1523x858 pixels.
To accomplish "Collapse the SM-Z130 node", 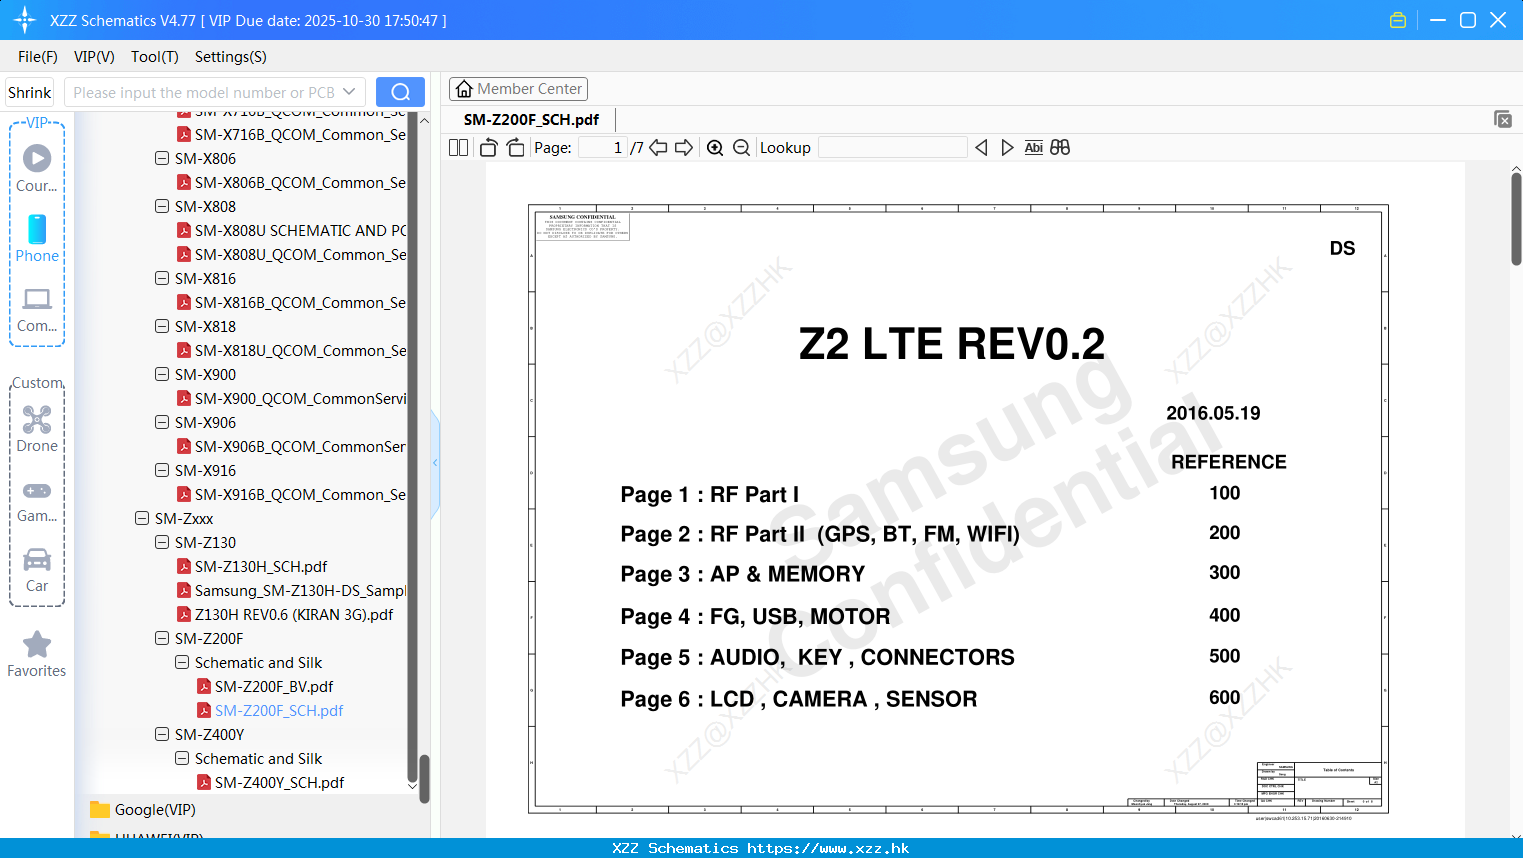I will click(162, 542).
